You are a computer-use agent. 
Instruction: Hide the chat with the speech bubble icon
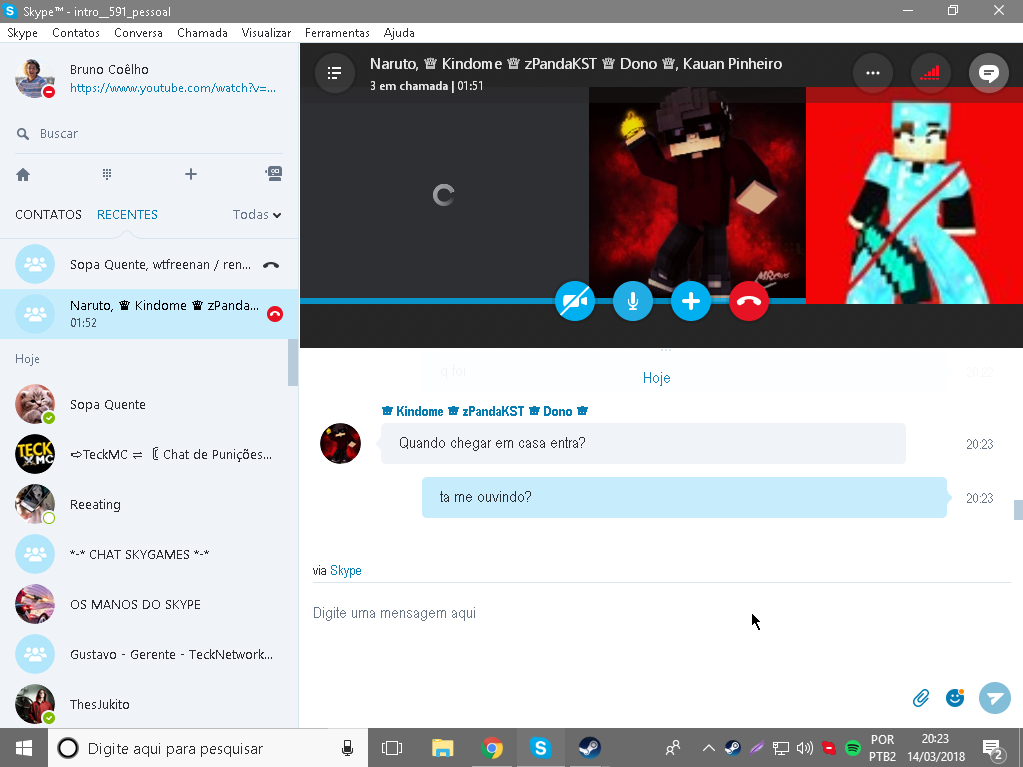(989, 73)
